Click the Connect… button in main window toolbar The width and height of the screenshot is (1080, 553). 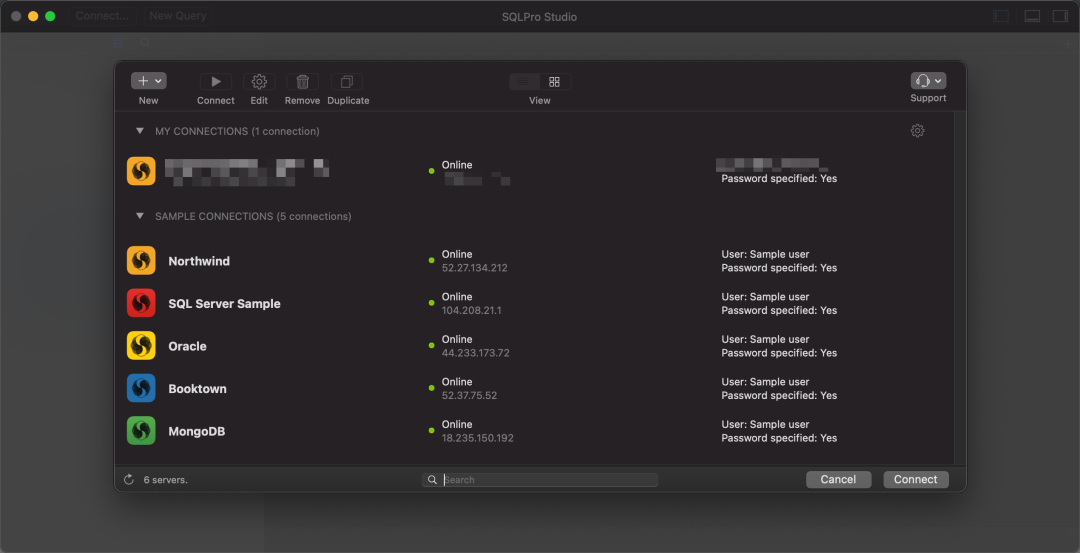pyautogui.click(x=102, y=16)
